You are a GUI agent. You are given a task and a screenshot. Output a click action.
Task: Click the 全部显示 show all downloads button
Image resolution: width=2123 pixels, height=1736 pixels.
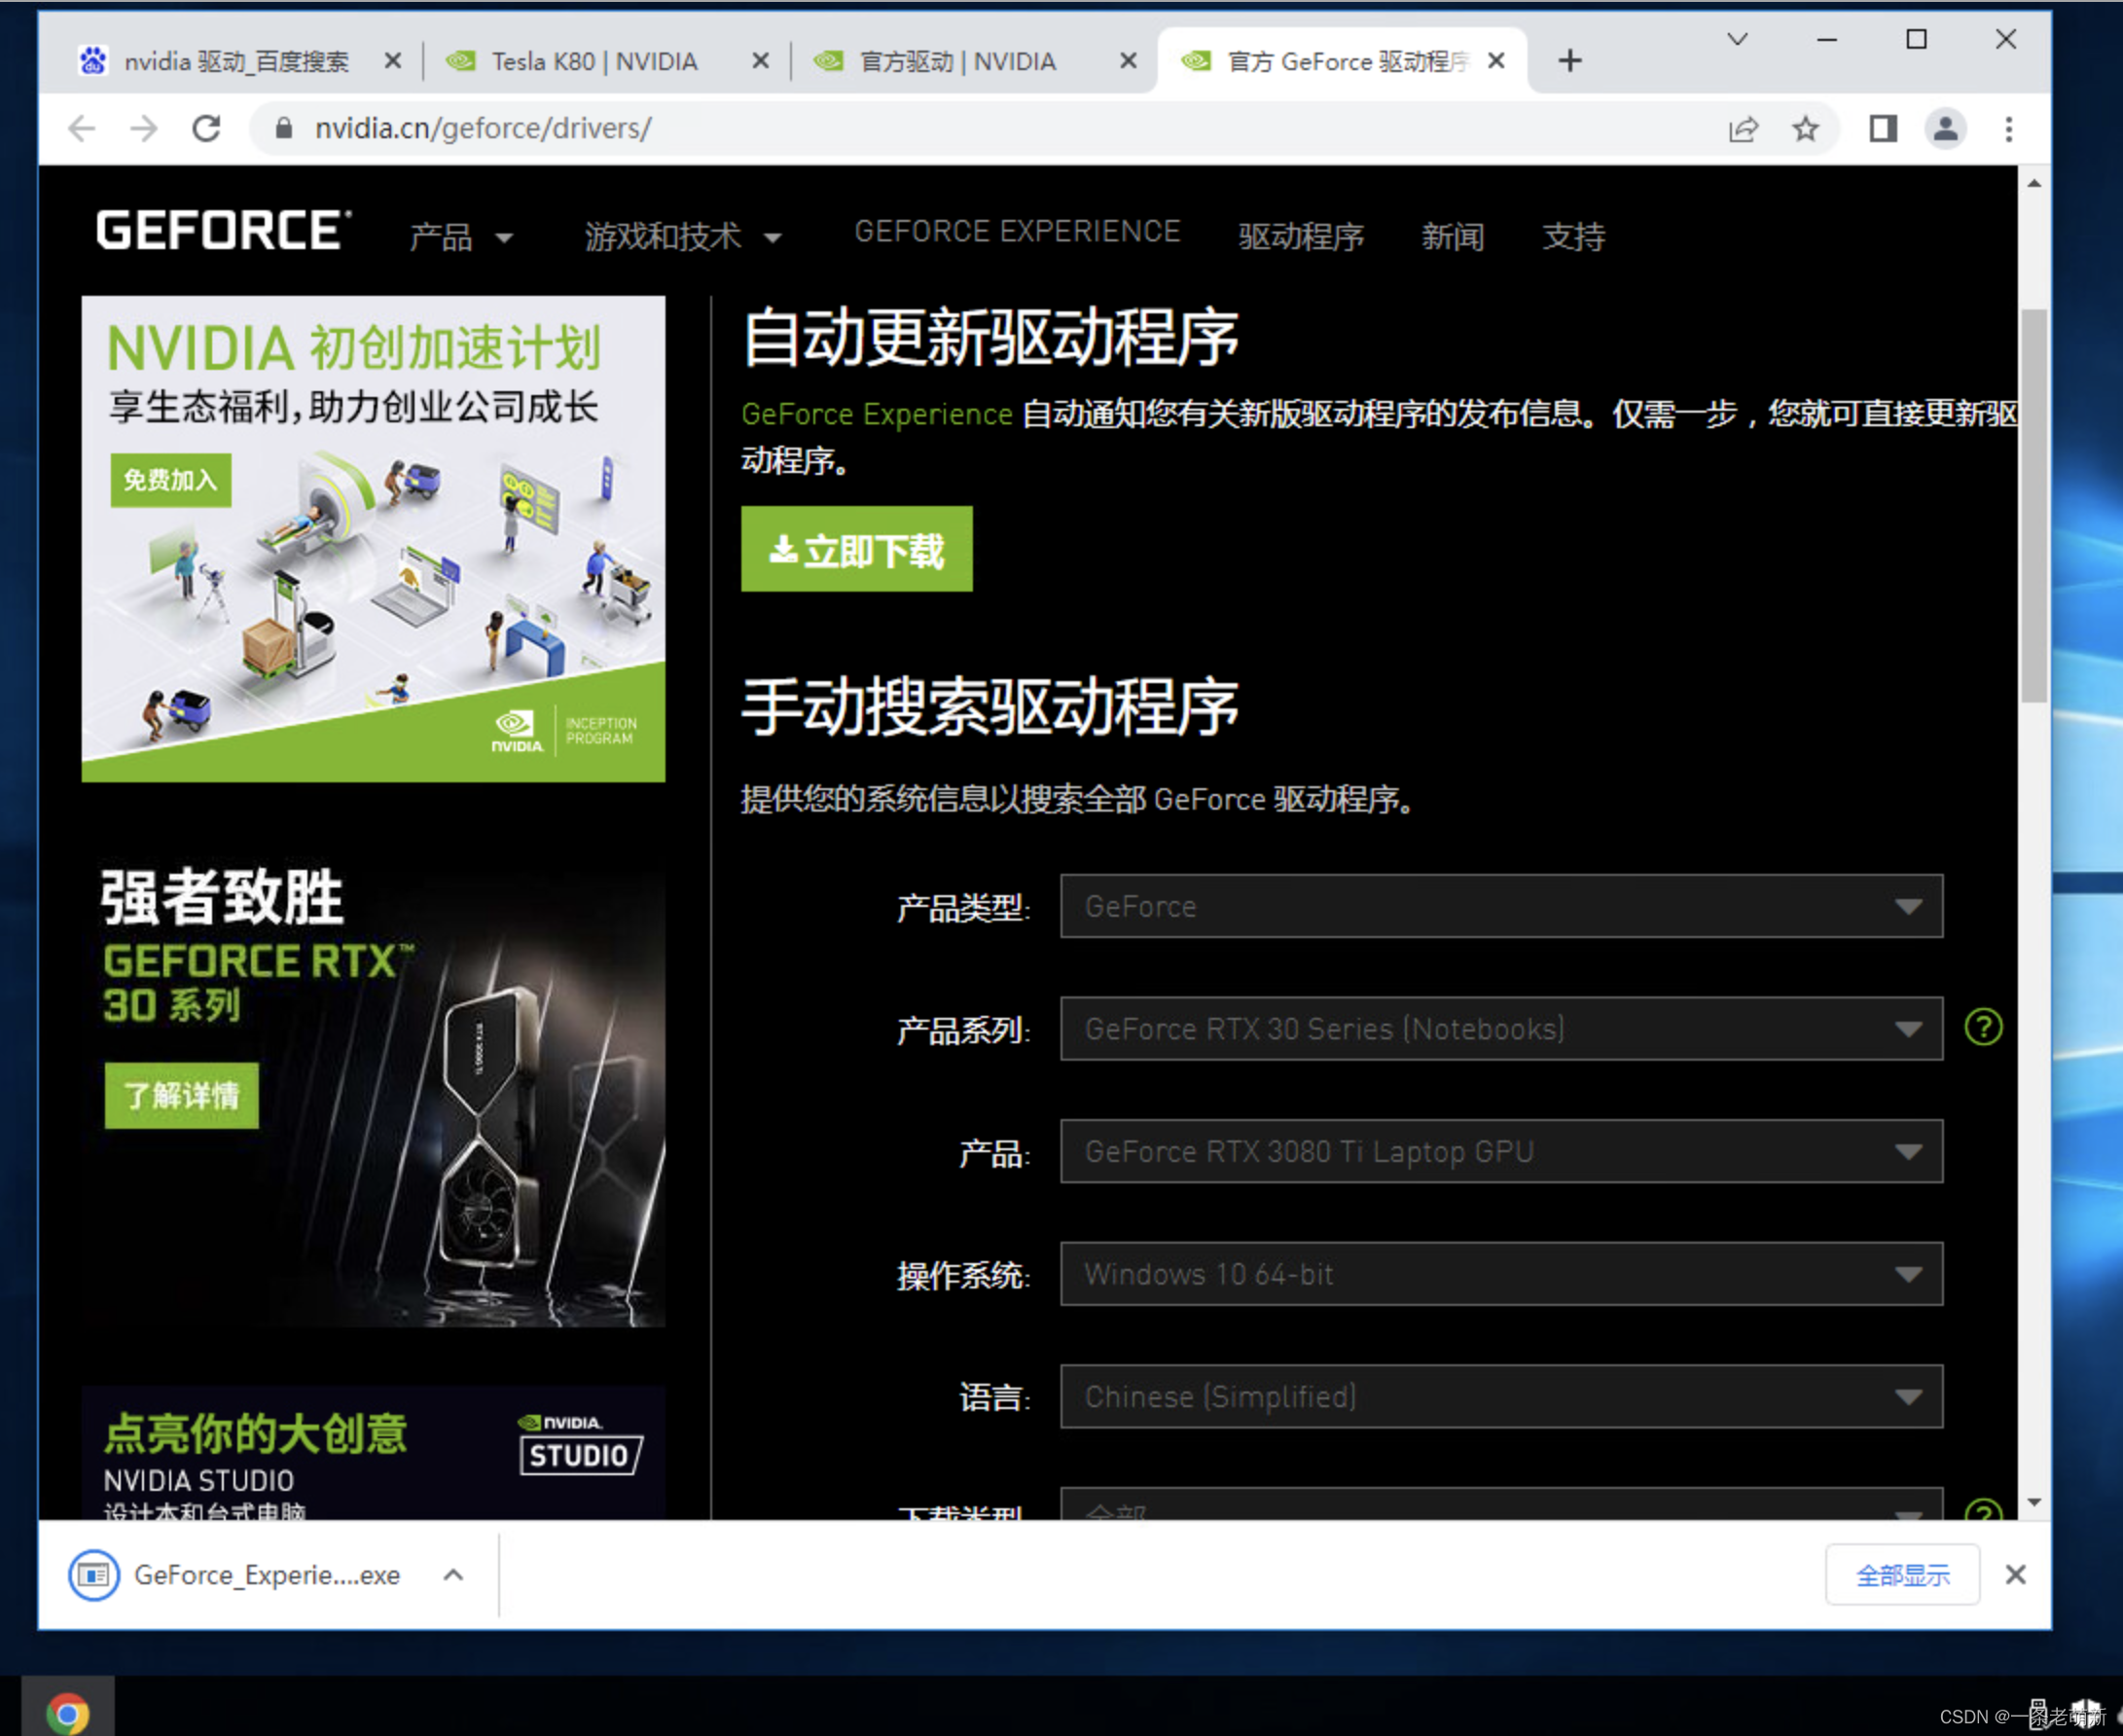pyautogui.click(x=1901, y=1575)
